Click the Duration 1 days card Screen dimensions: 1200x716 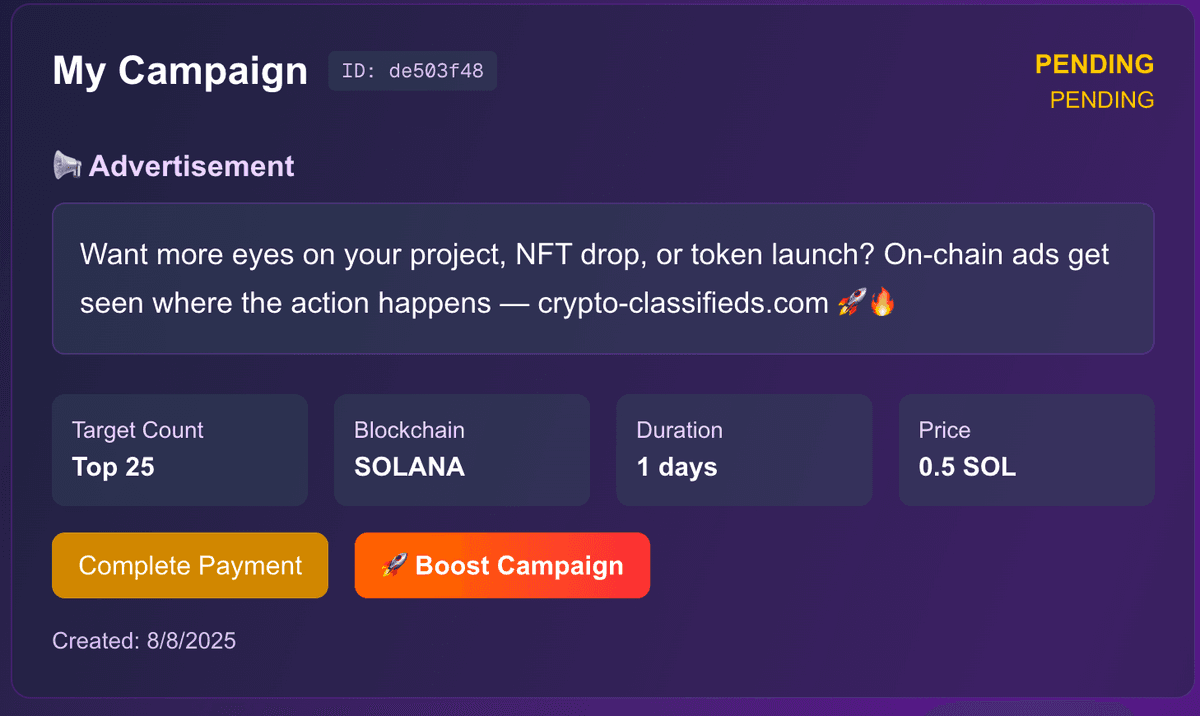(x=744, y=450)
